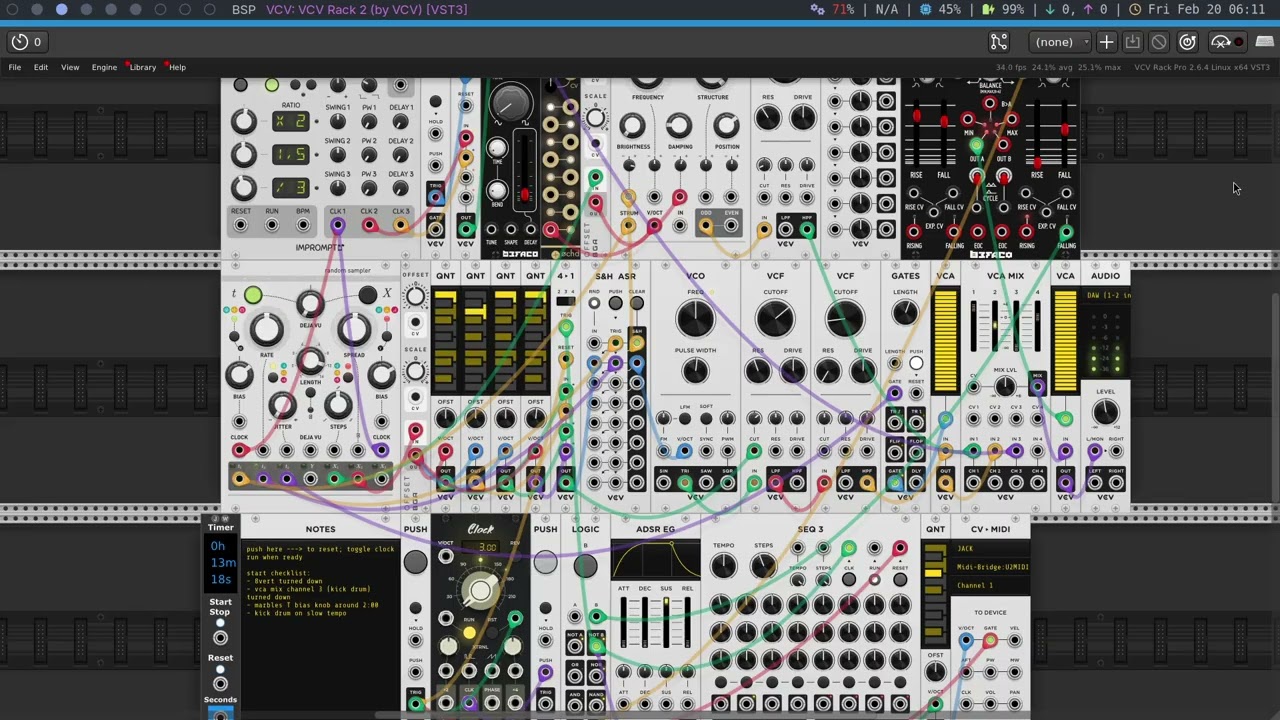1280x720 pixels.
Task: Click the SEQ 3 TEMPO knob
Action: tap(724, 566)
